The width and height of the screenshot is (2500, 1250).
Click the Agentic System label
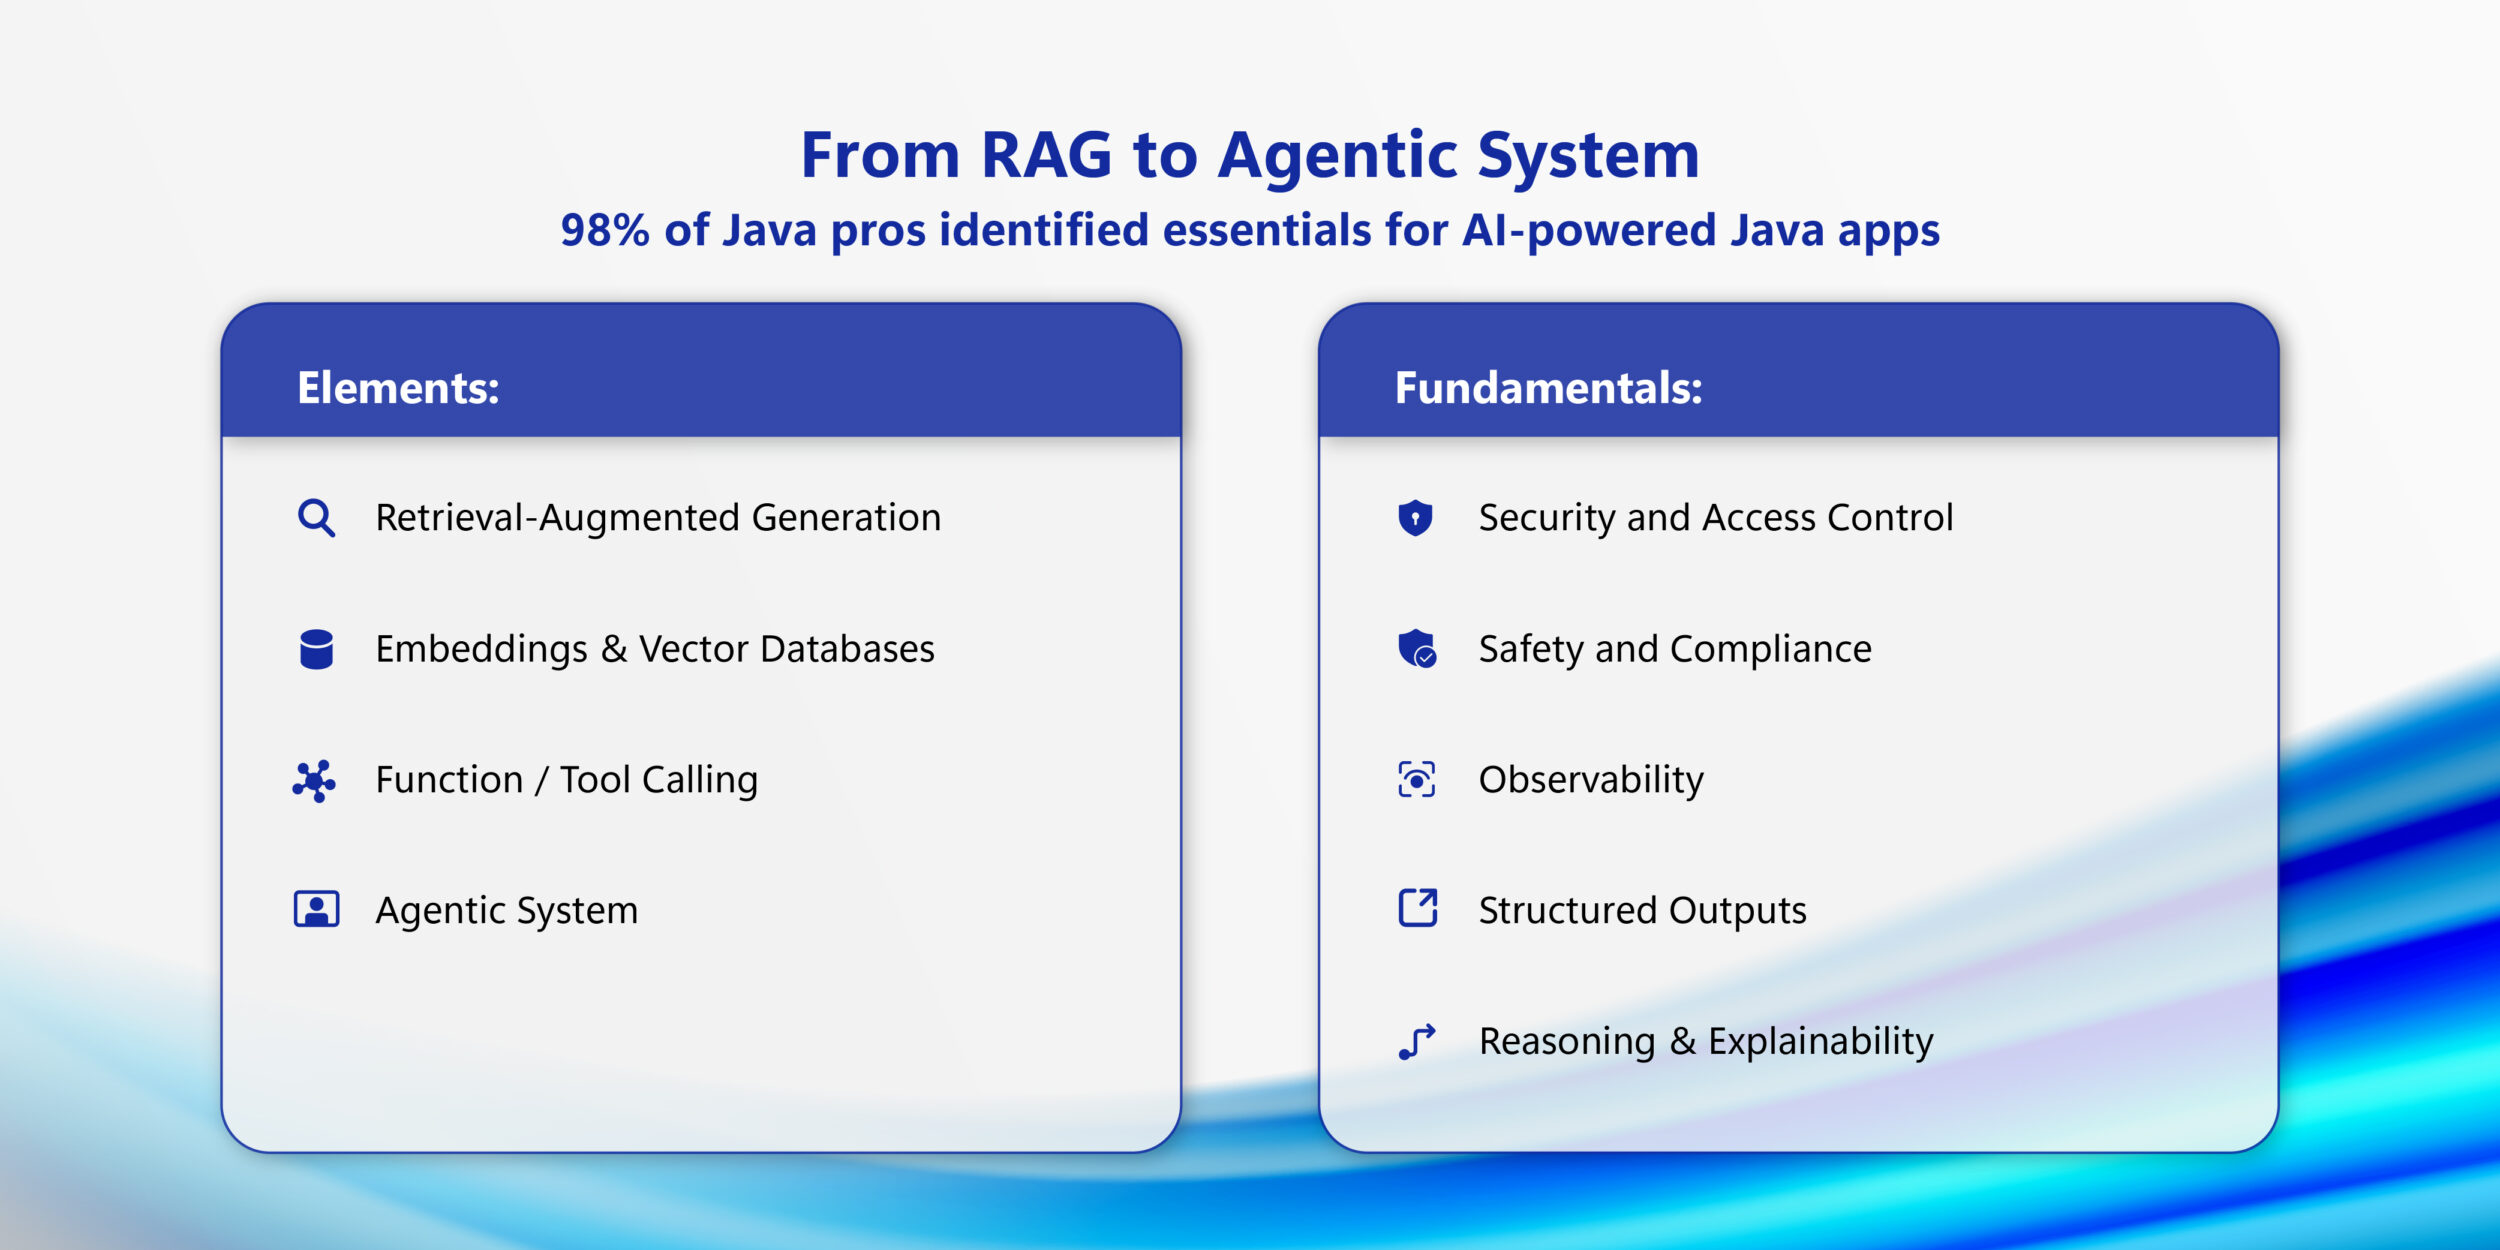pyautogui.click(x=506, y=910)
